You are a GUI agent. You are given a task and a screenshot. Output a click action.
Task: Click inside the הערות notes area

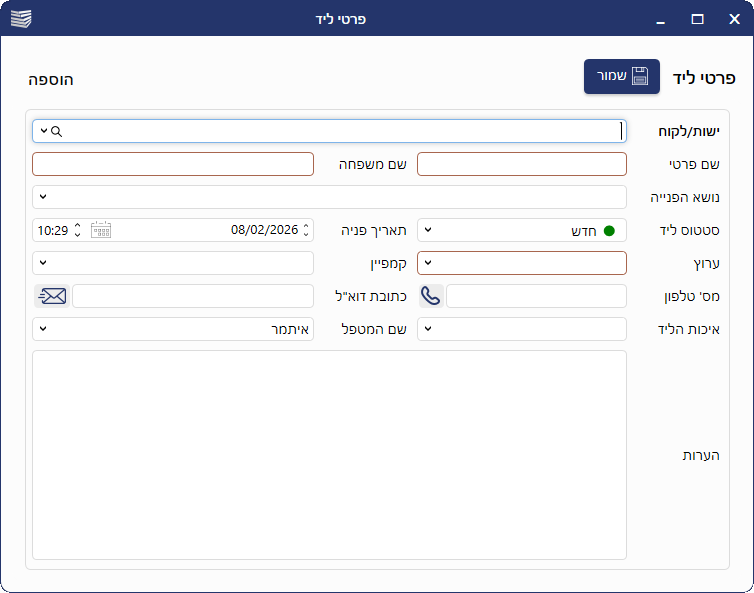click(329, 455)
